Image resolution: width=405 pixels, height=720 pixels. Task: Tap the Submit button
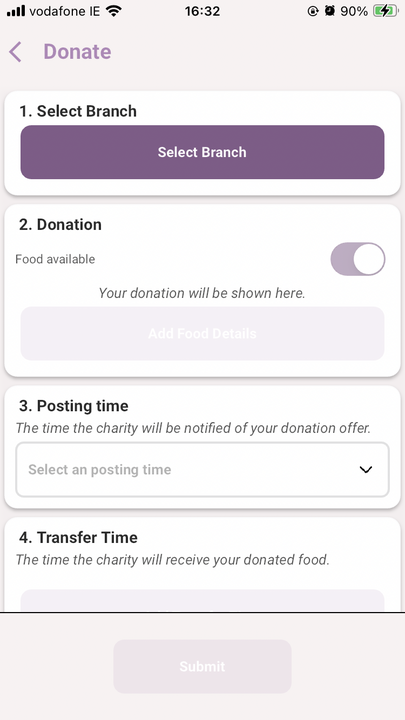coord(202,666)
